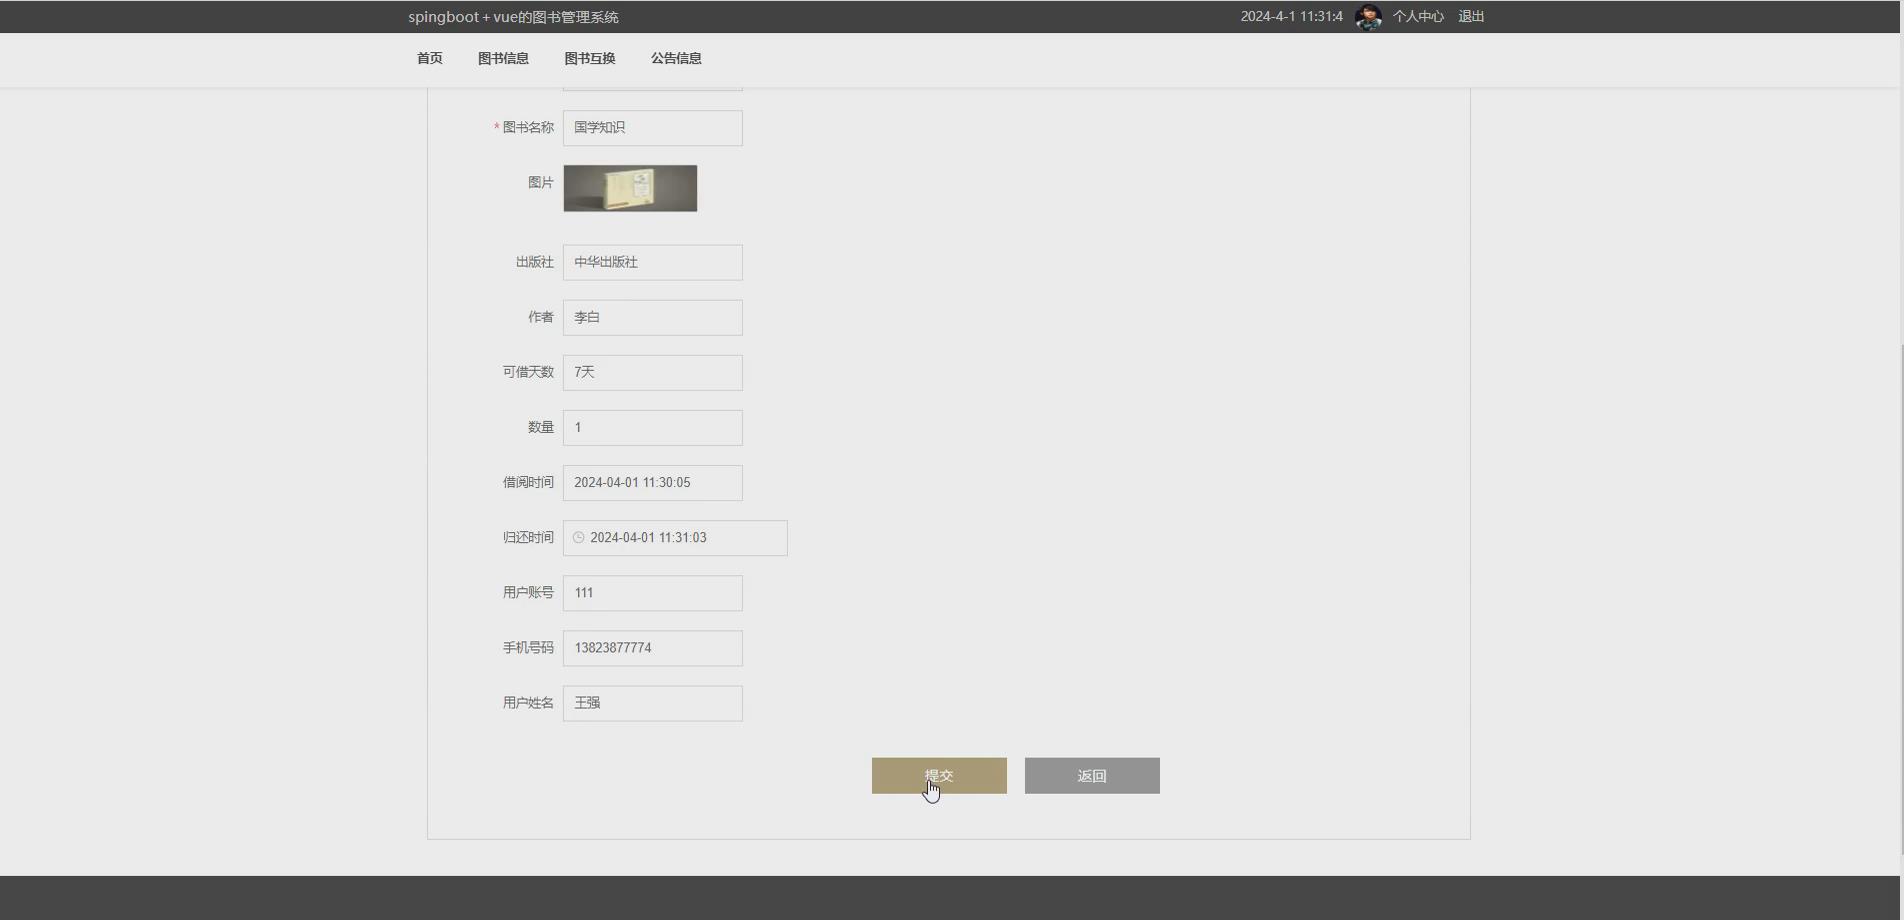Click 退出 to log out

(x=1470, y=16)
